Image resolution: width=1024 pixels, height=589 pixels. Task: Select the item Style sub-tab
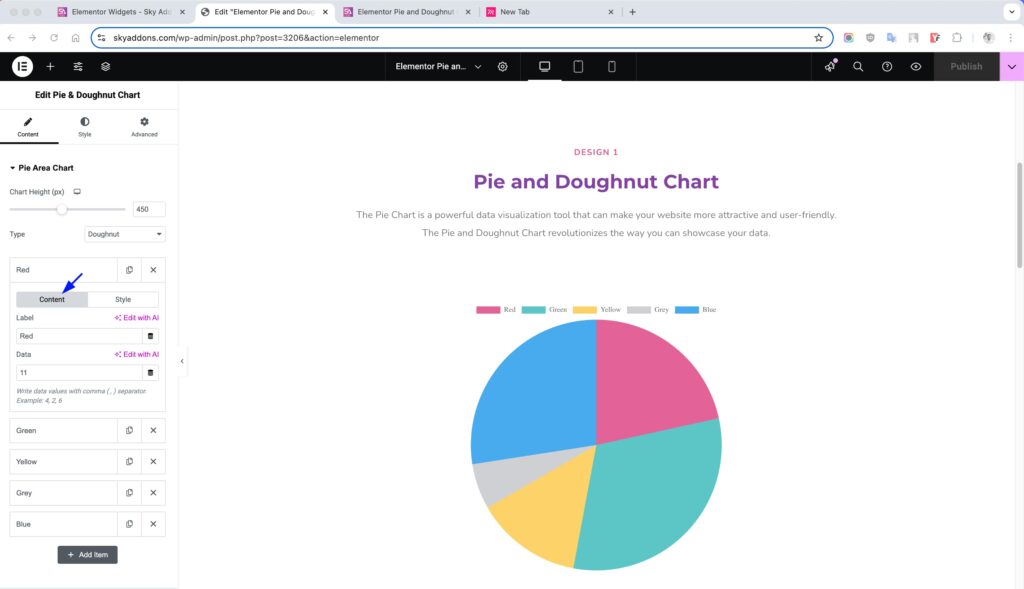coord(123,299)
